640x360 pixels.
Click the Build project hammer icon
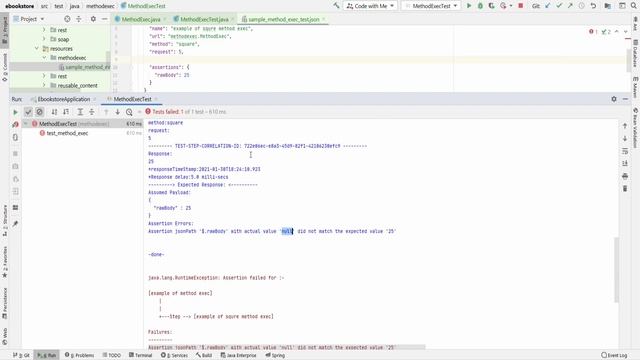(x=336, y=6)
